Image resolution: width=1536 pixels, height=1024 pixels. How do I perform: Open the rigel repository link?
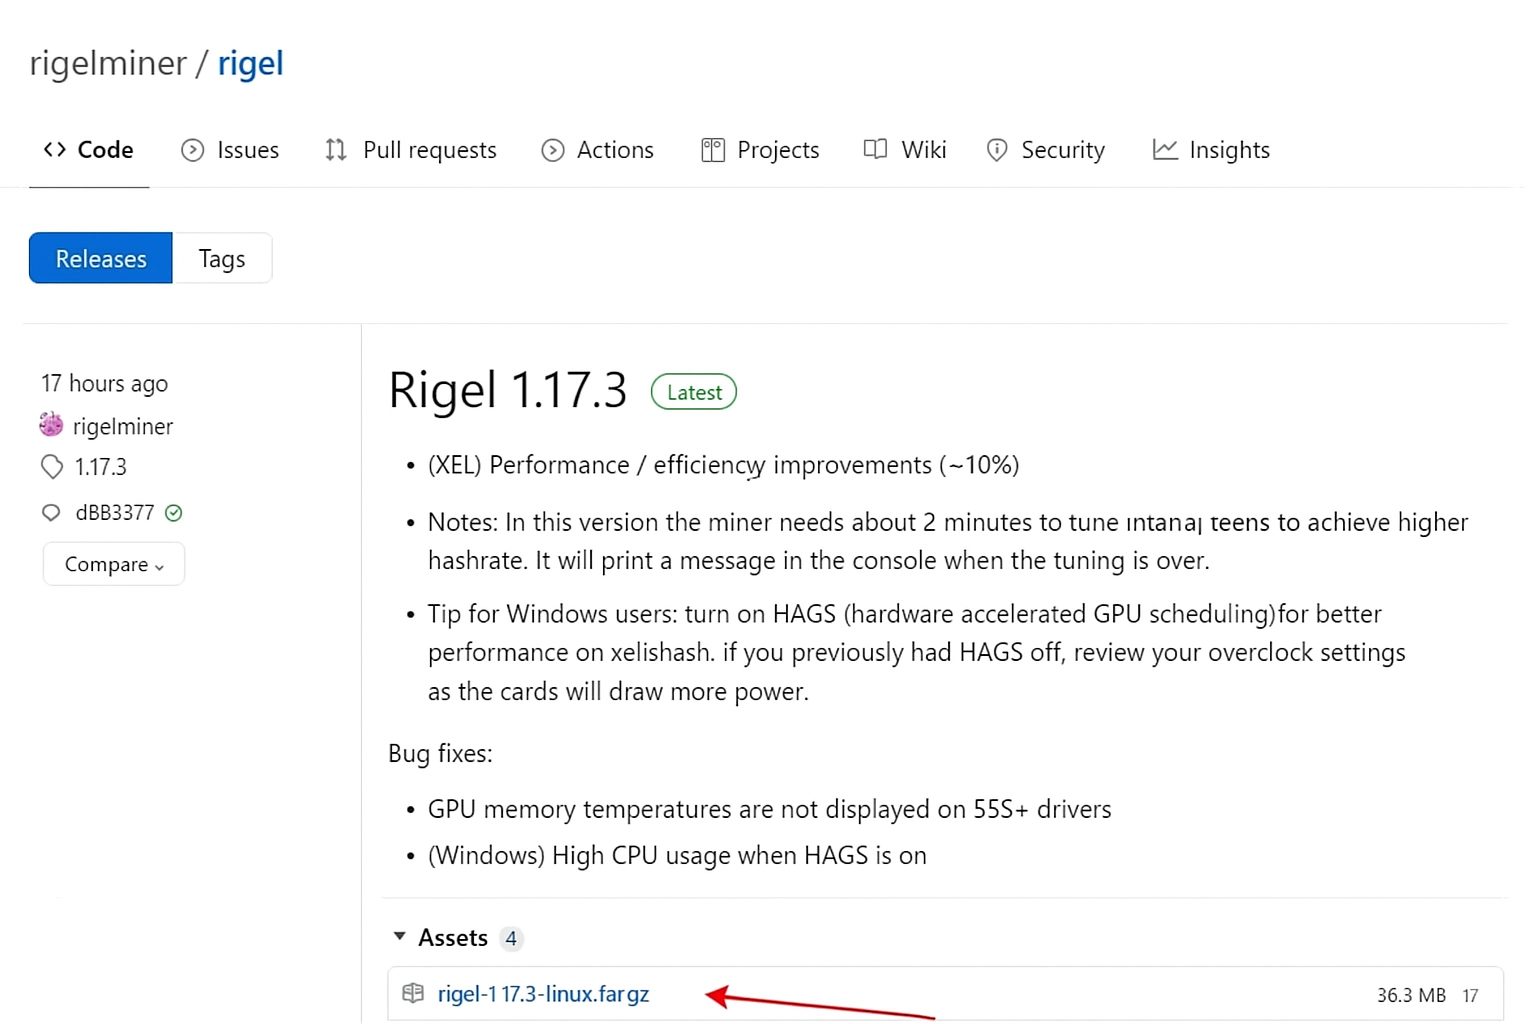click(x=250, y=63)
